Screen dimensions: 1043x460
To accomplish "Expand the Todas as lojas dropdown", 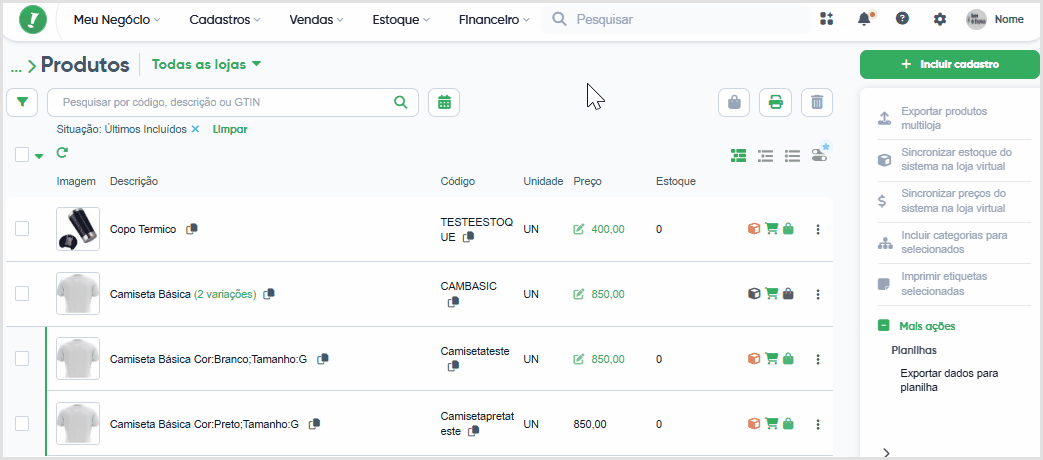I will 206,64.
